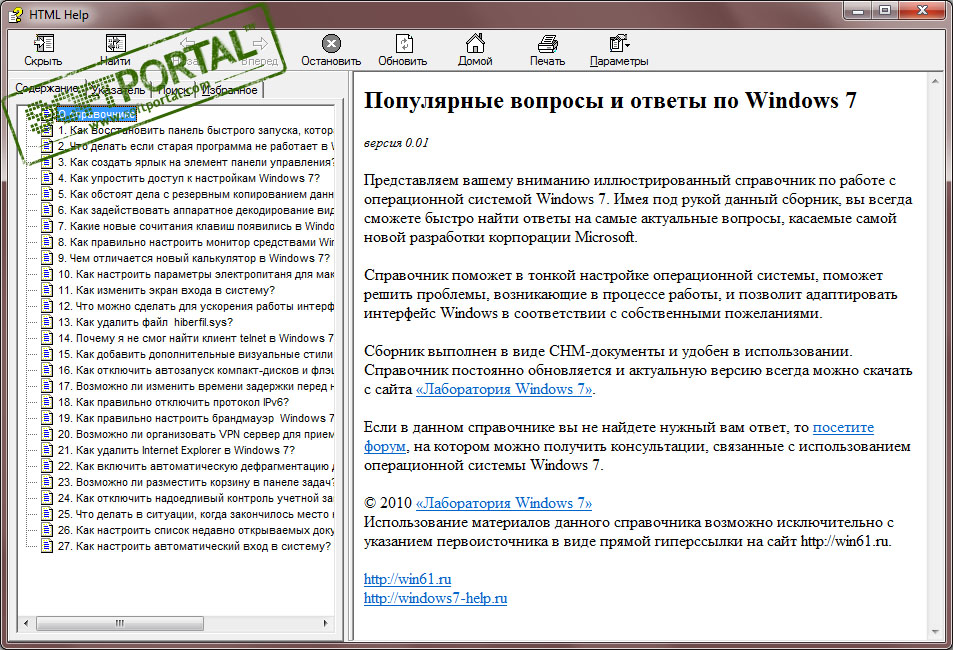Open topic 5 about резервным копированием
The image size is (953, 650).
(x=196, y=194)
